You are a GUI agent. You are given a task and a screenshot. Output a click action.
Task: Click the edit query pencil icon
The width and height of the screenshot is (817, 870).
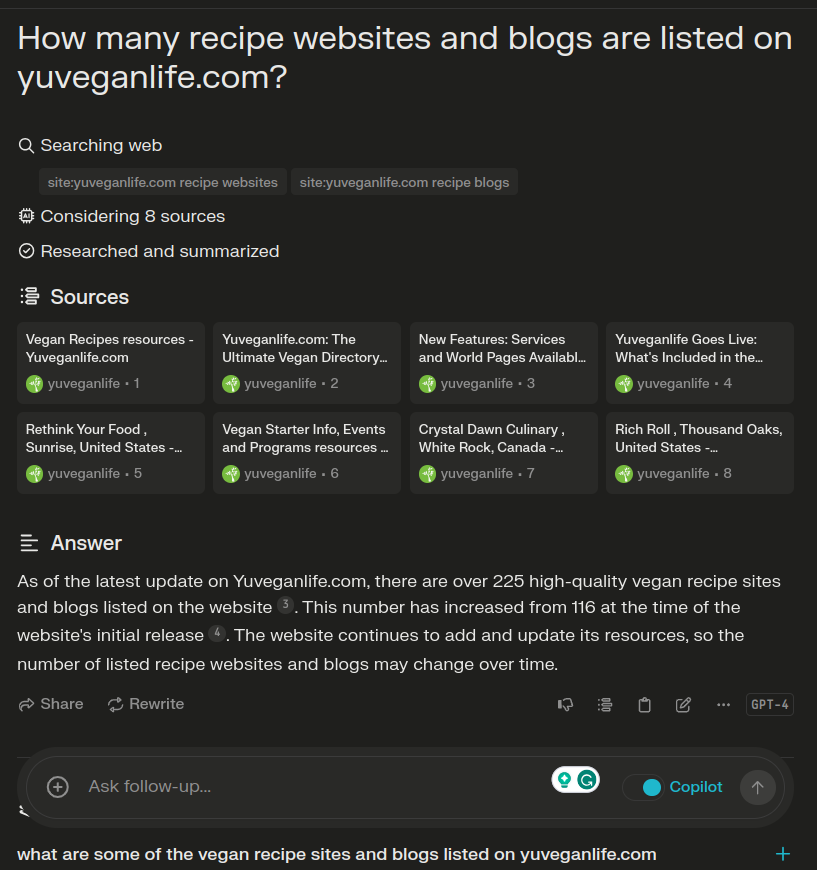click(x=683, y=705)
